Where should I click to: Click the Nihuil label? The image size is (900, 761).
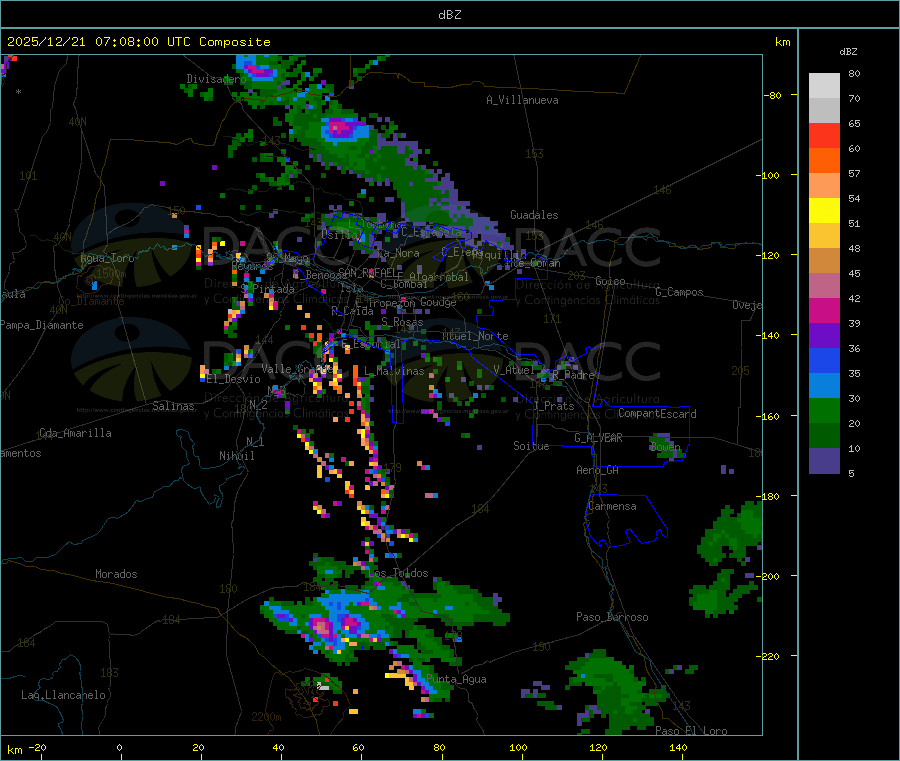tap(237, 456)
